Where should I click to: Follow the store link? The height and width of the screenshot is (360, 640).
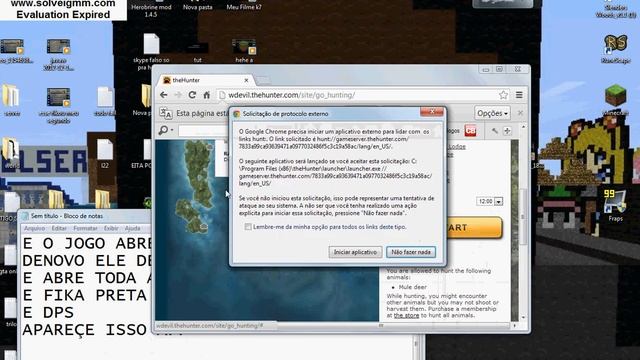406,316
